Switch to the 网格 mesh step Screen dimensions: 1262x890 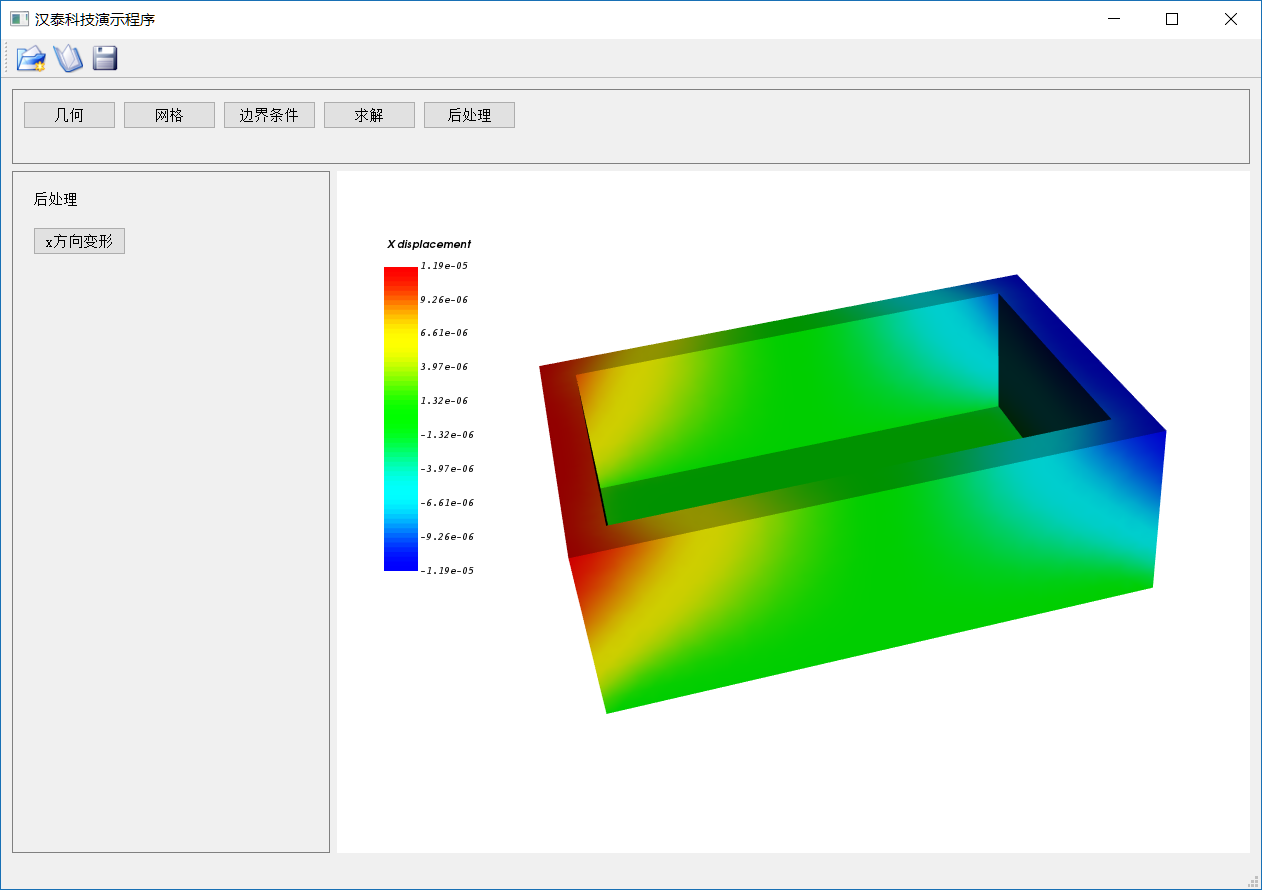click(169, 115)
